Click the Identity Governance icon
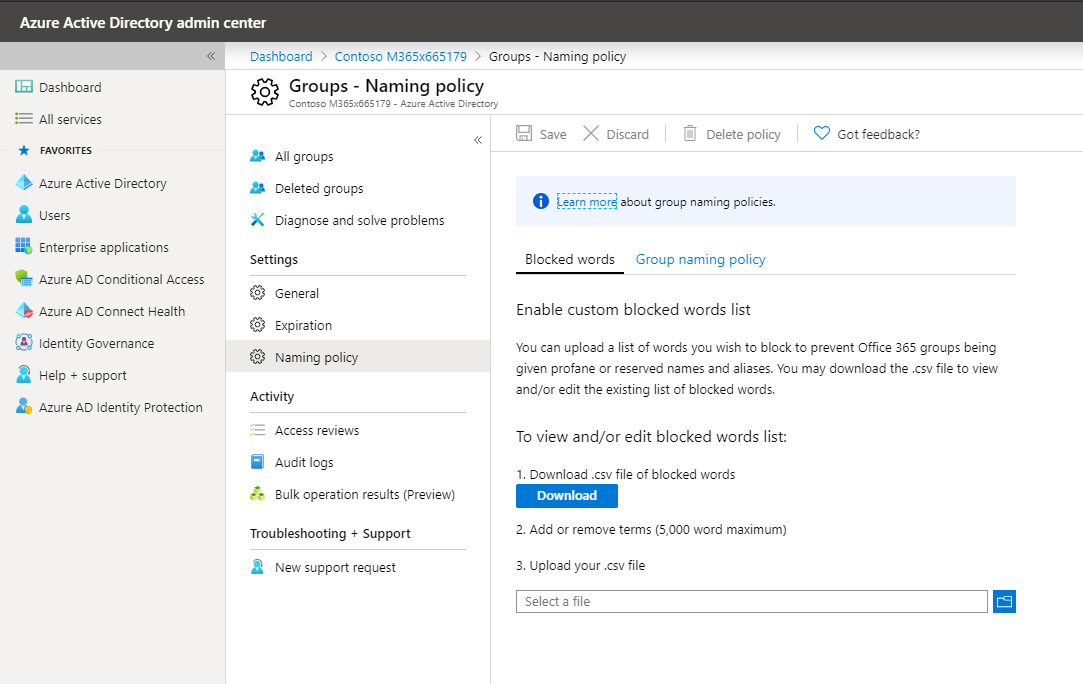Viewport: 1083px width, 684px height. point(24,343)
